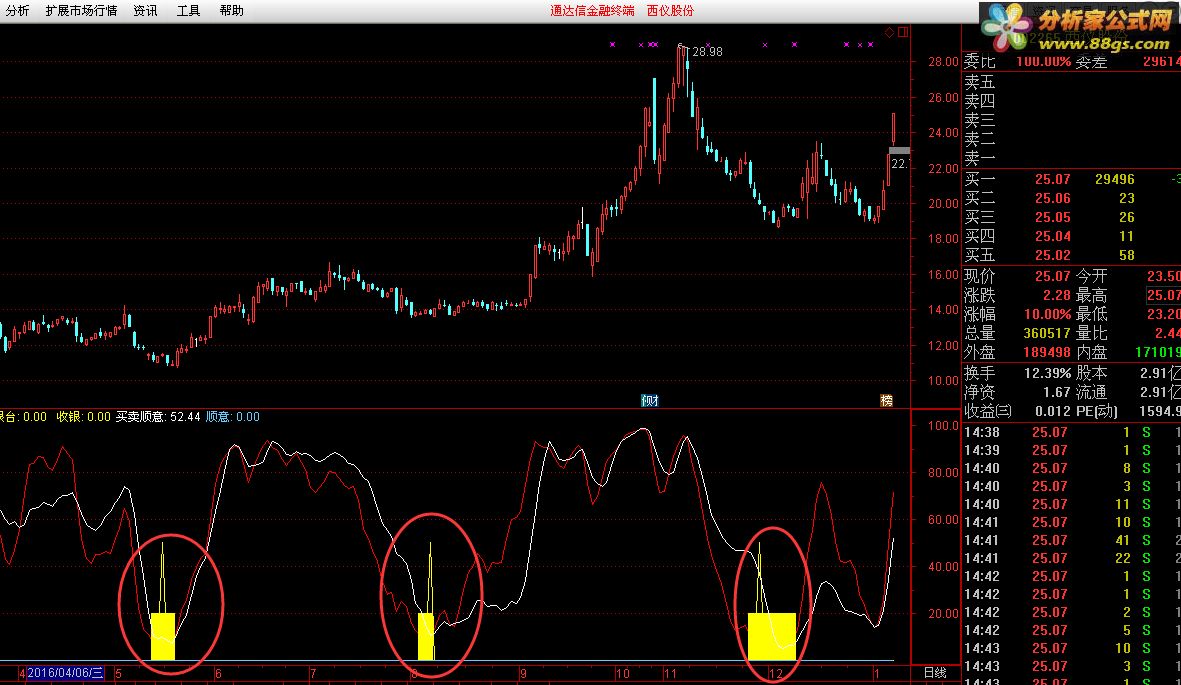
Task: Select the 14:43 trade with volume 10
Action: (1072, 648)
